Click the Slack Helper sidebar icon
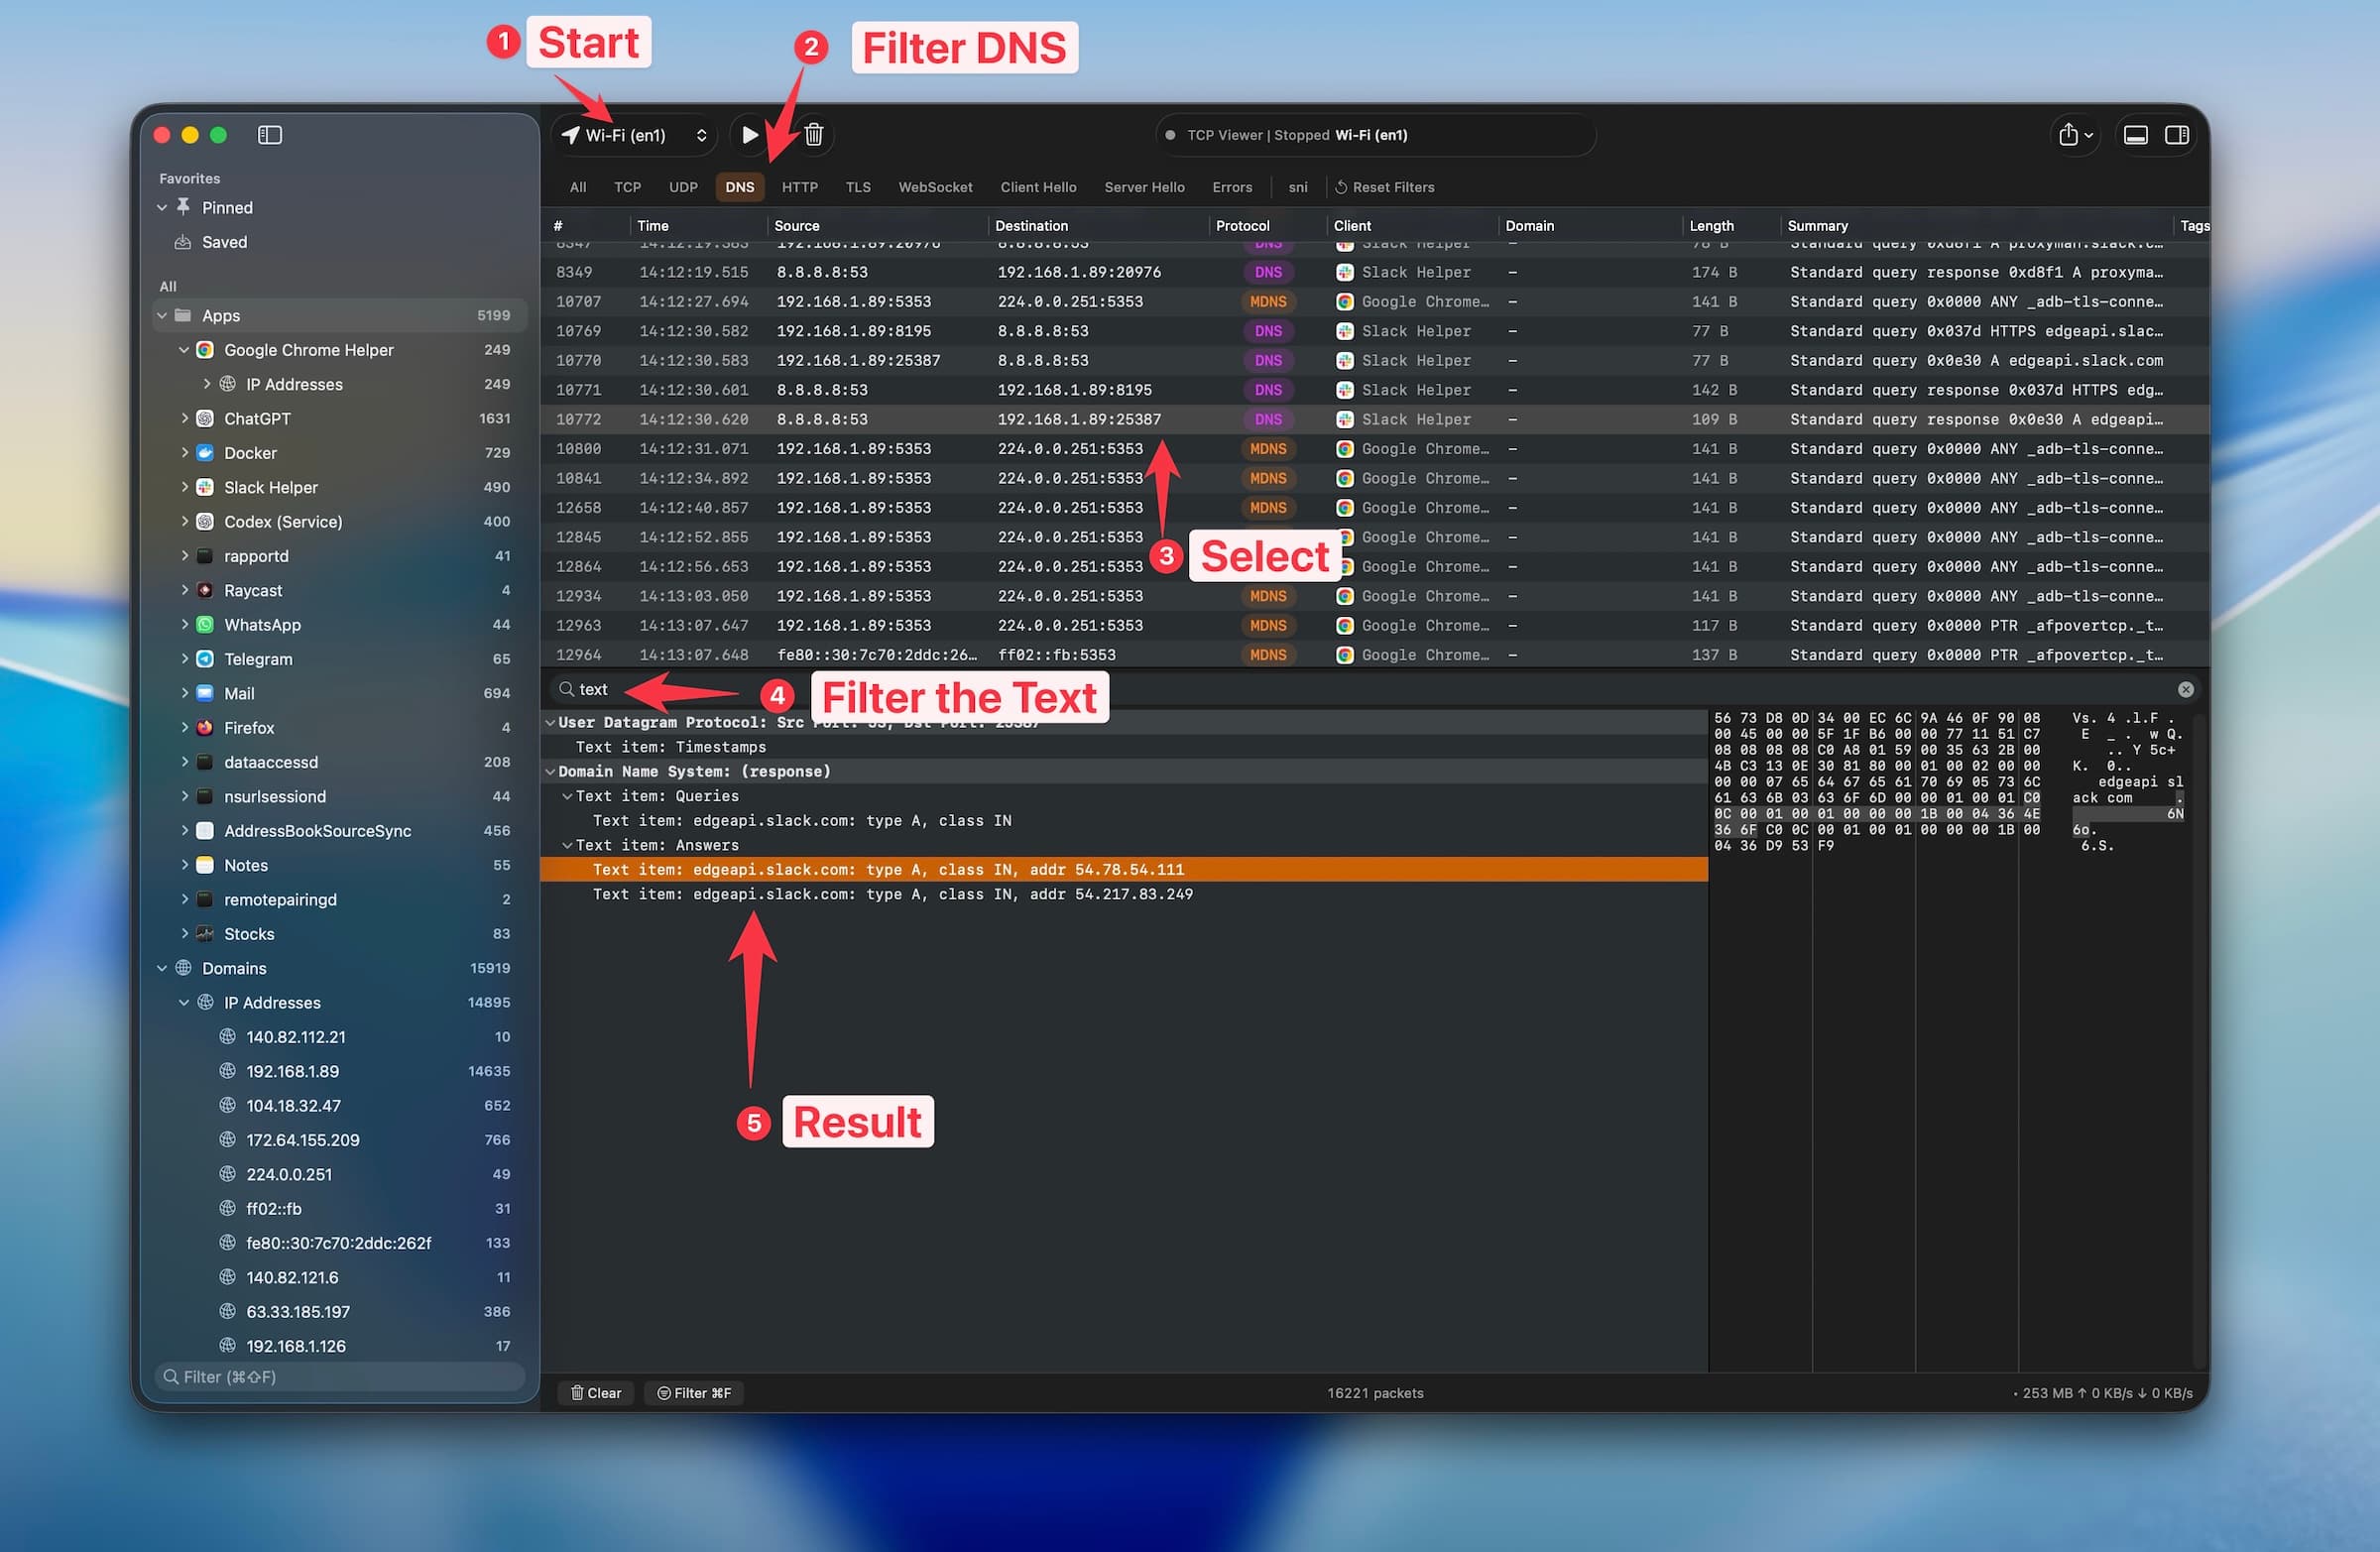 click(205, 487)
